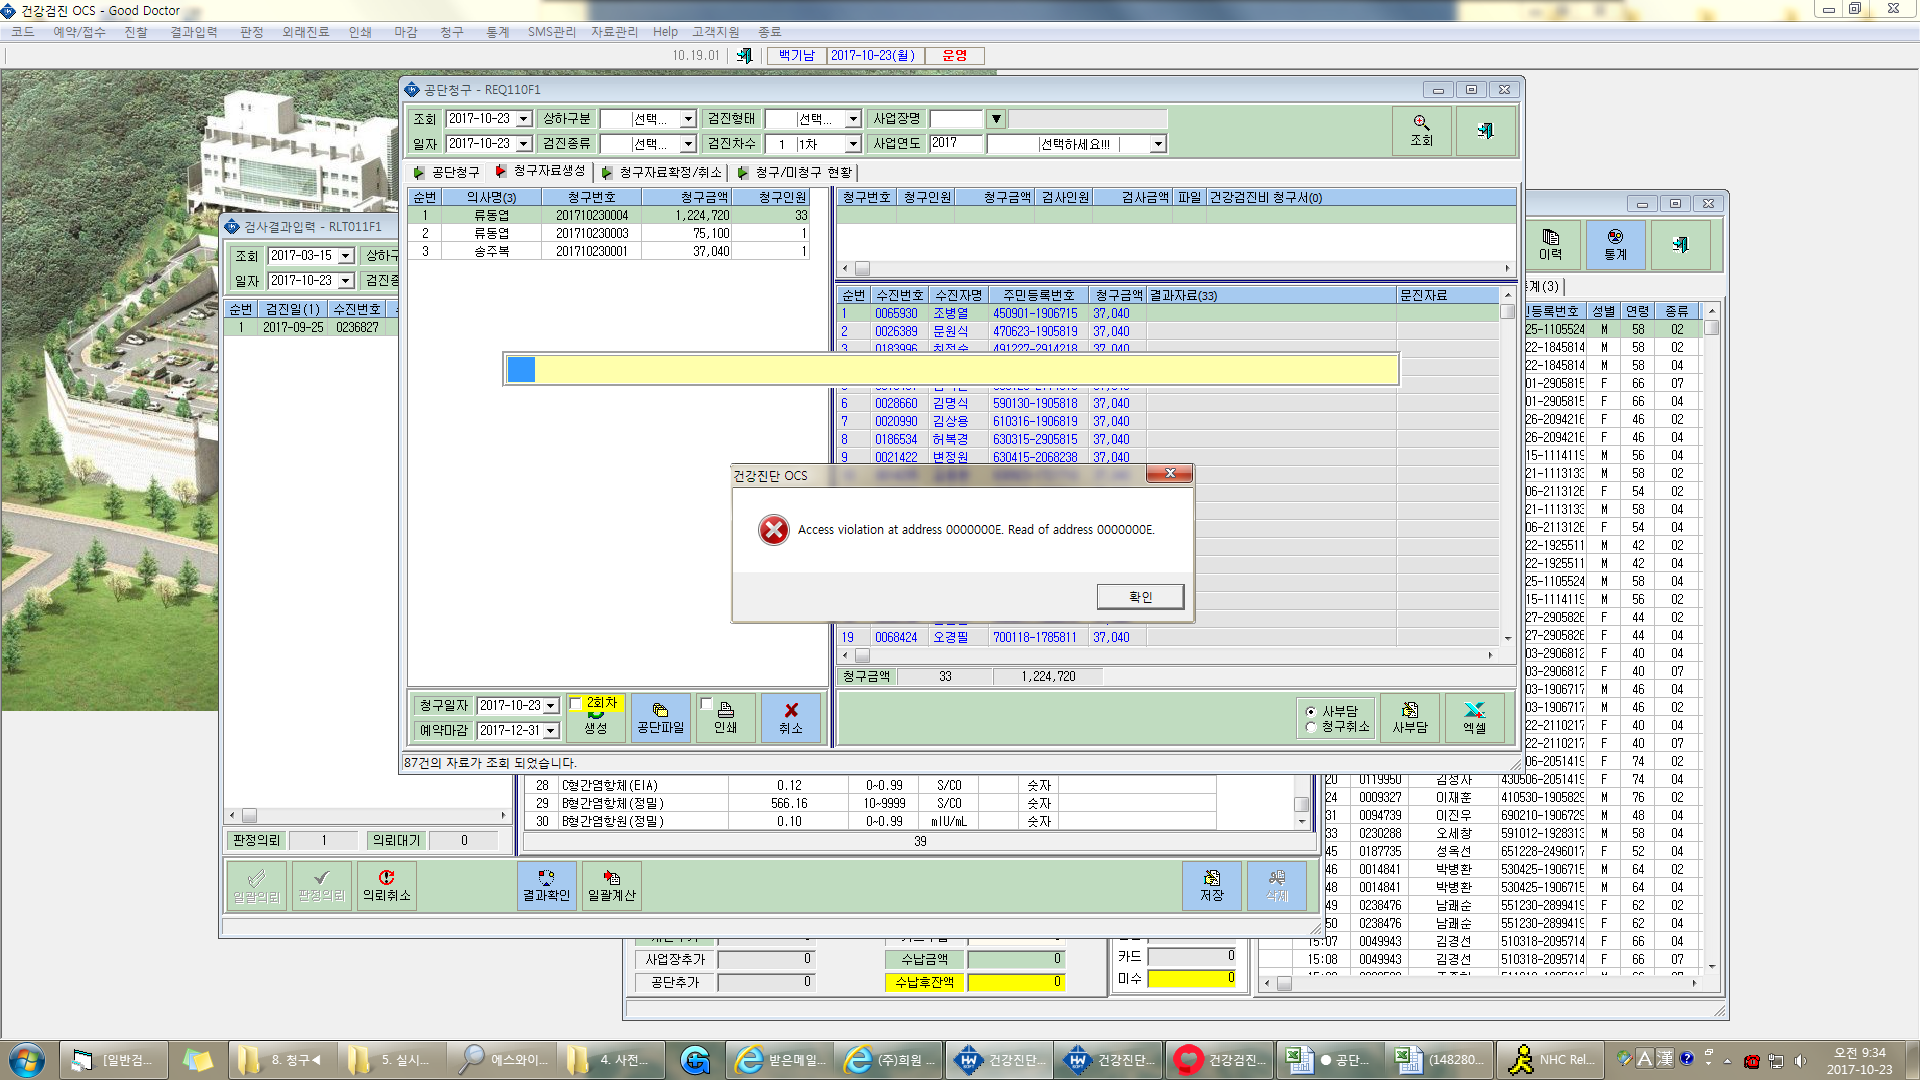Image resolution: width=1920 pixels, height=1080 pixels.
Task: Click 확인 button in error dialog
Action: [x=1140, y=597]
